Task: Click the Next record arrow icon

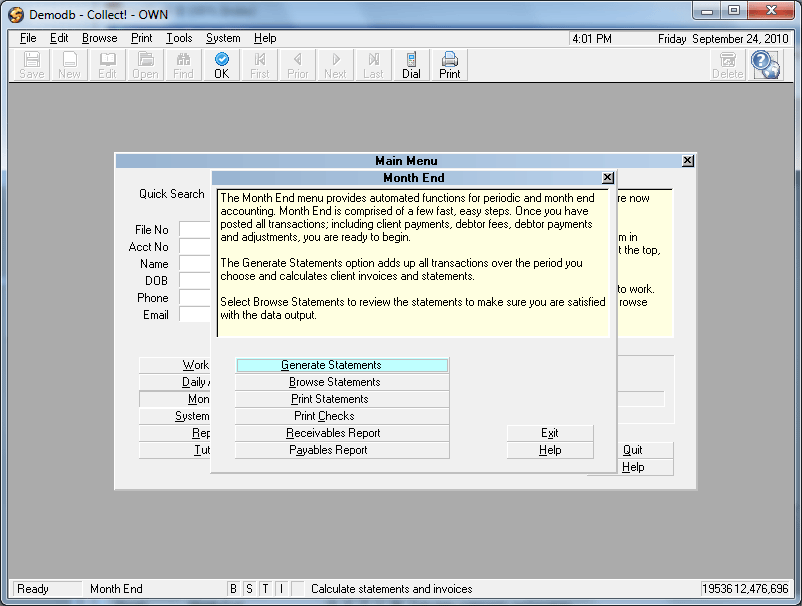Action: (x=335, y=65)
